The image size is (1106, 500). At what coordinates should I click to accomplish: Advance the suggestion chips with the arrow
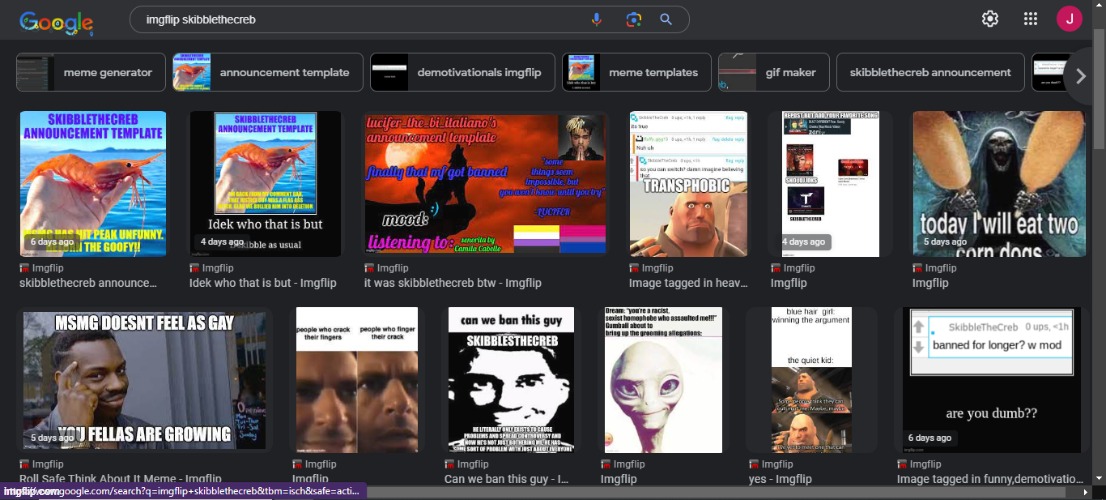coord(1081,75)
